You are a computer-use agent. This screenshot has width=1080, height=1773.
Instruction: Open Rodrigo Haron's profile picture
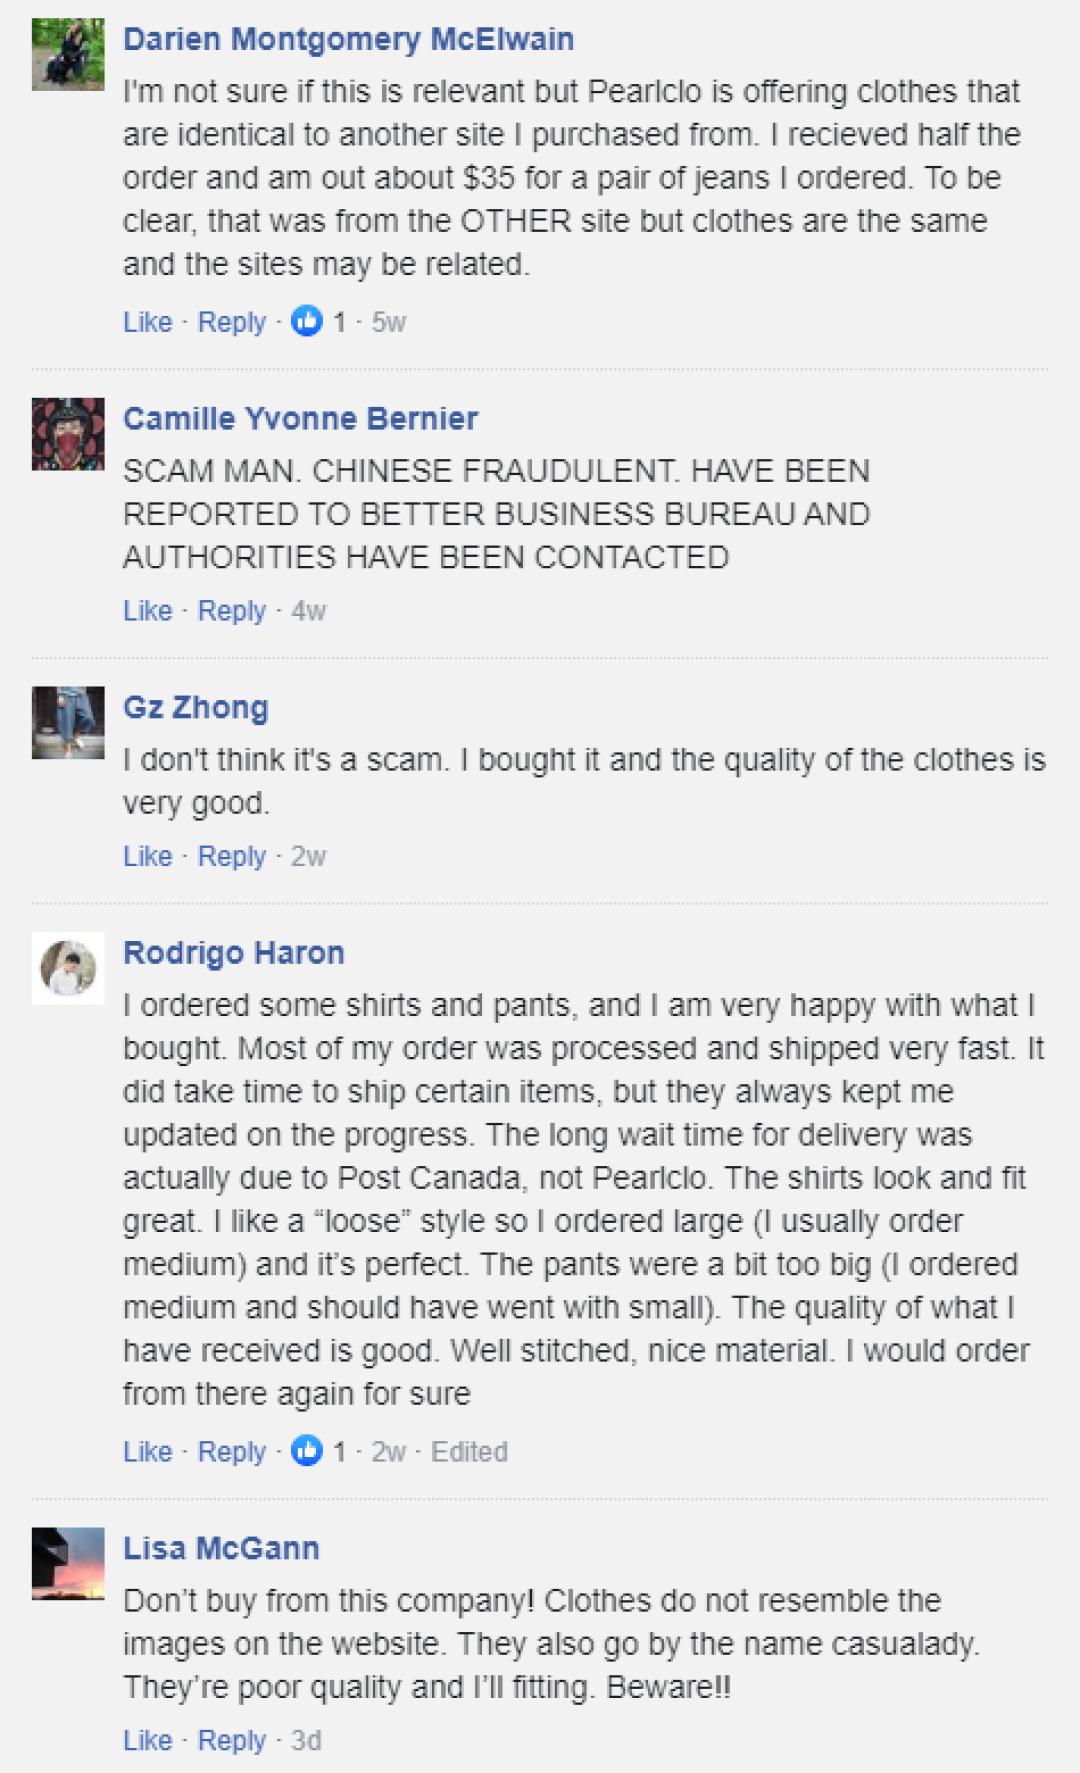(x=68, y=968)
